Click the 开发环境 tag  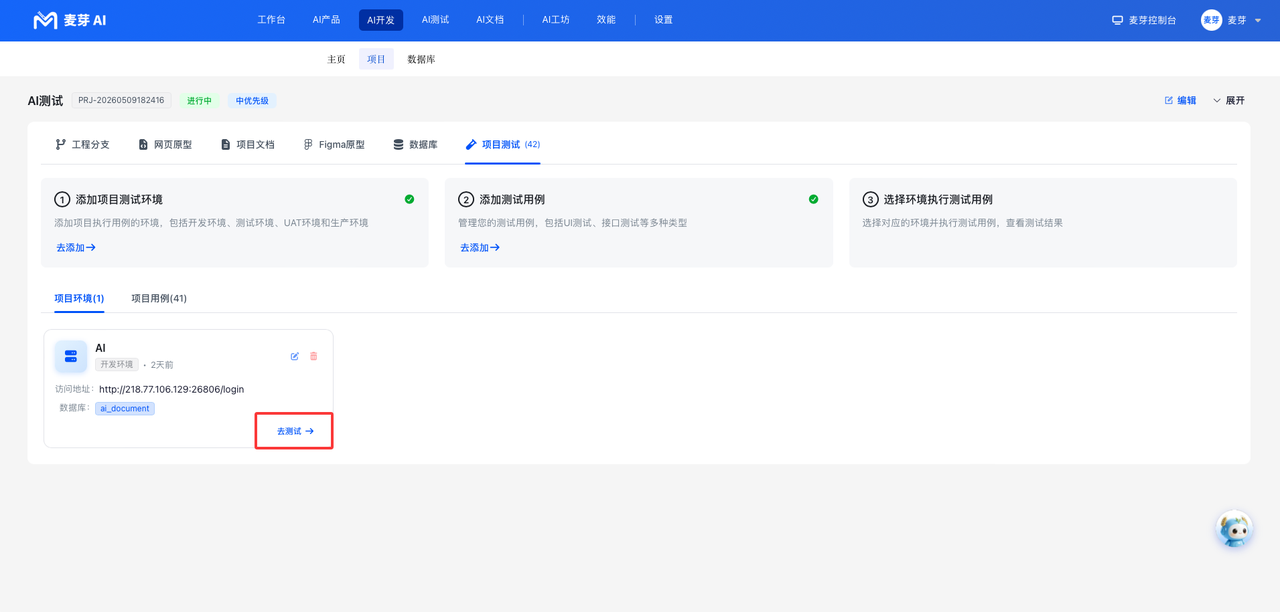[x=117, y=365]
